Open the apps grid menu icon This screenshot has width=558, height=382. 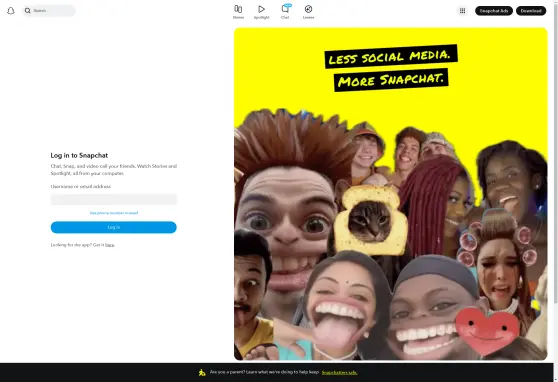tap(462, 11)
